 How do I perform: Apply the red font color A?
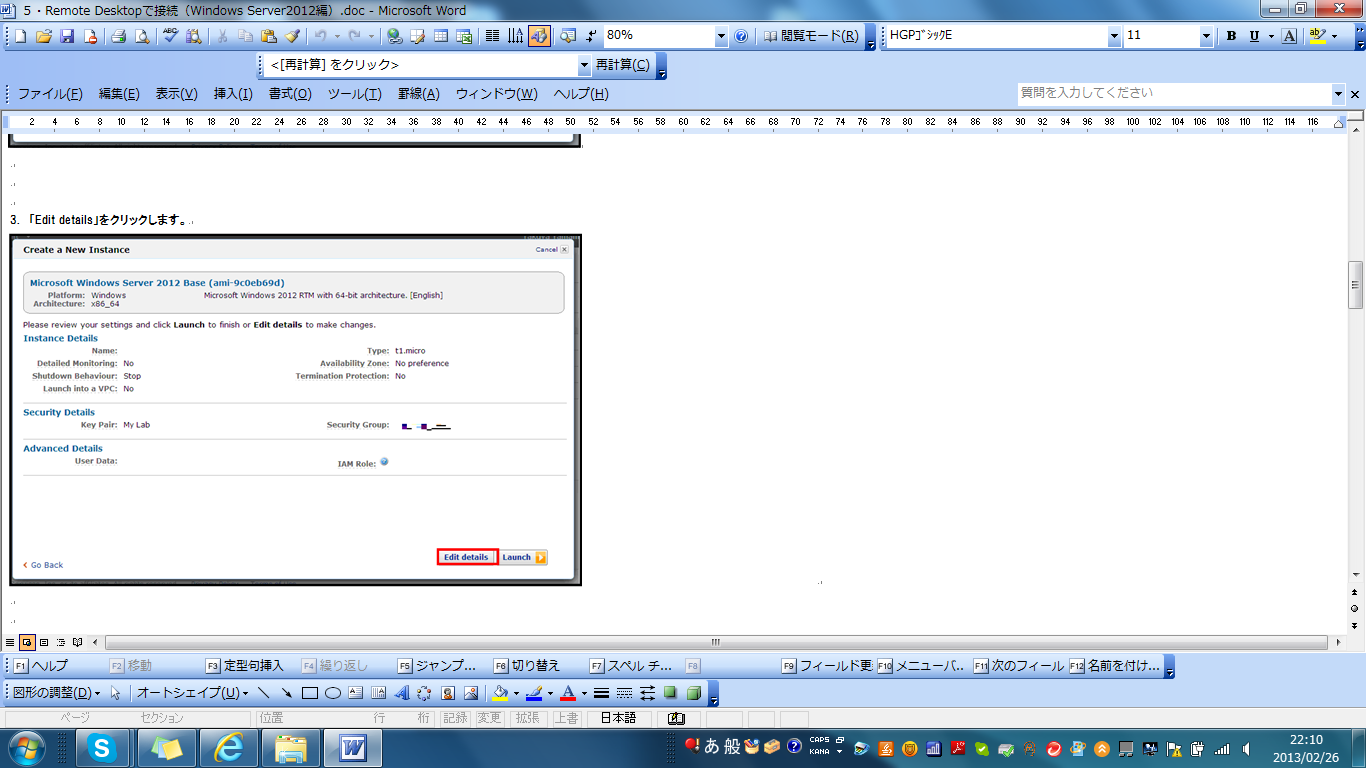coord(568,692)
